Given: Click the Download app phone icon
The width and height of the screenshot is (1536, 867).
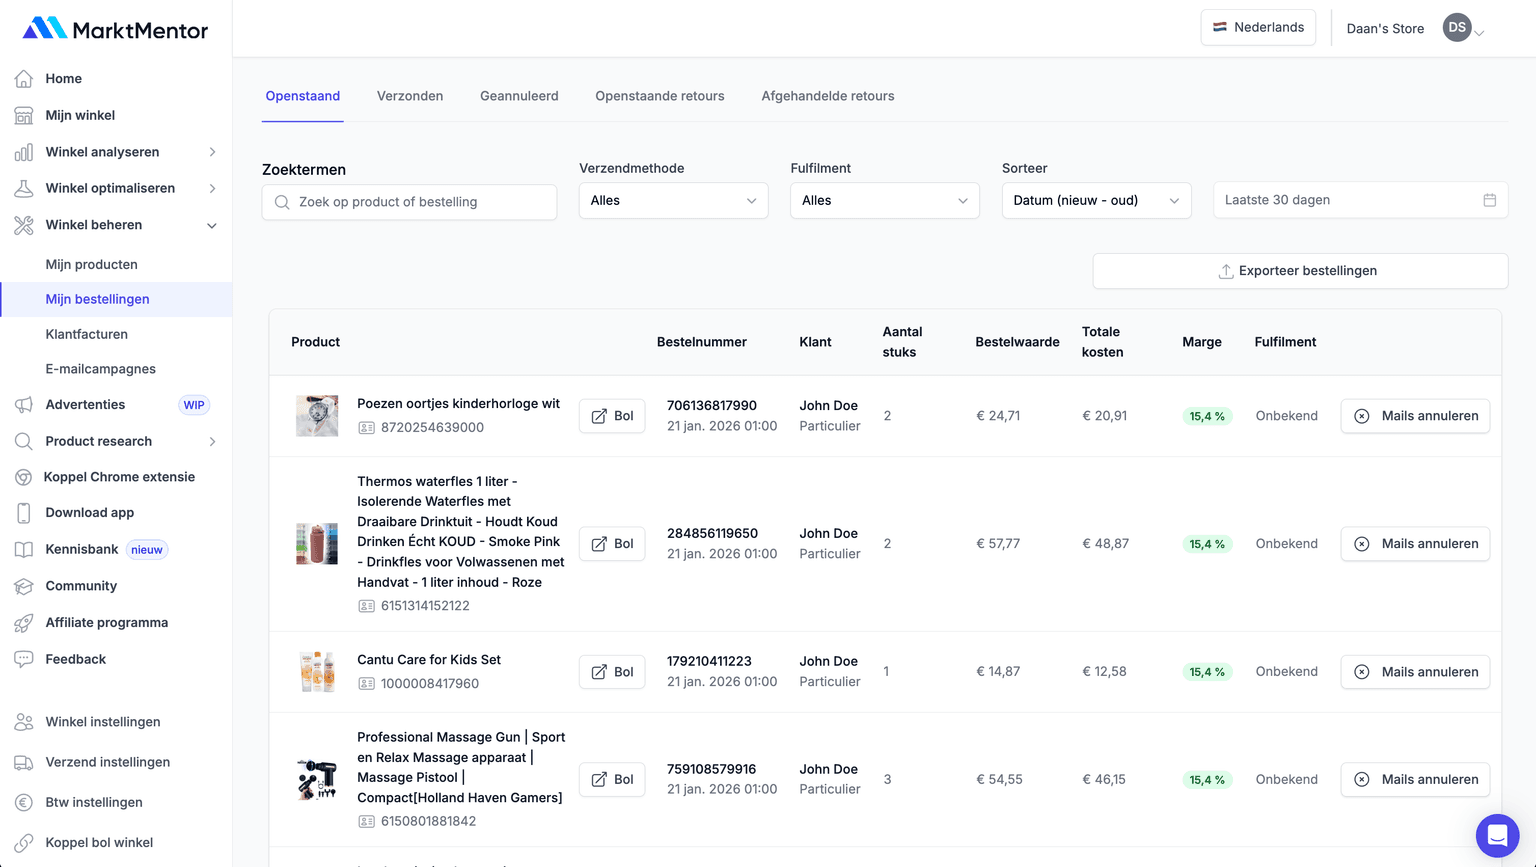Looking at the screenshot, I should pyautogui.click(x=24, y=513).
